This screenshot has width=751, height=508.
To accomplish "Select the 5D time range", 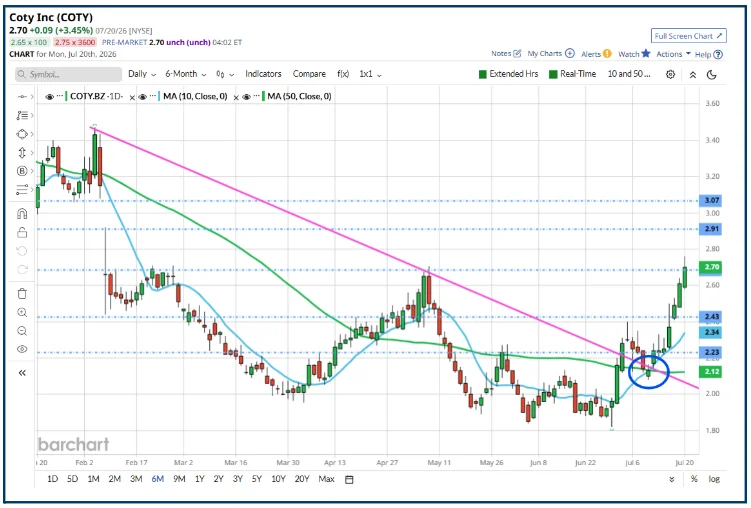I will tap(72, 479).
